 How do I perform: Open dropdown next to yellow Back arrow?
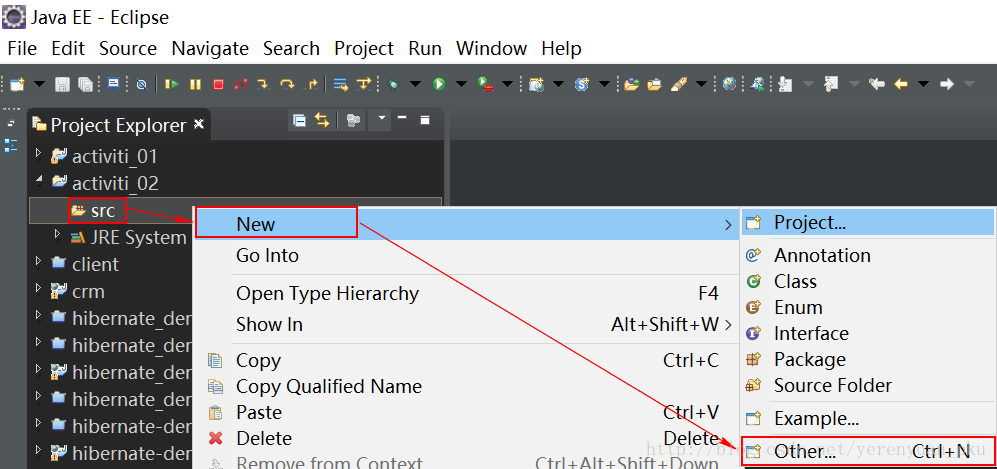[923, 84]
